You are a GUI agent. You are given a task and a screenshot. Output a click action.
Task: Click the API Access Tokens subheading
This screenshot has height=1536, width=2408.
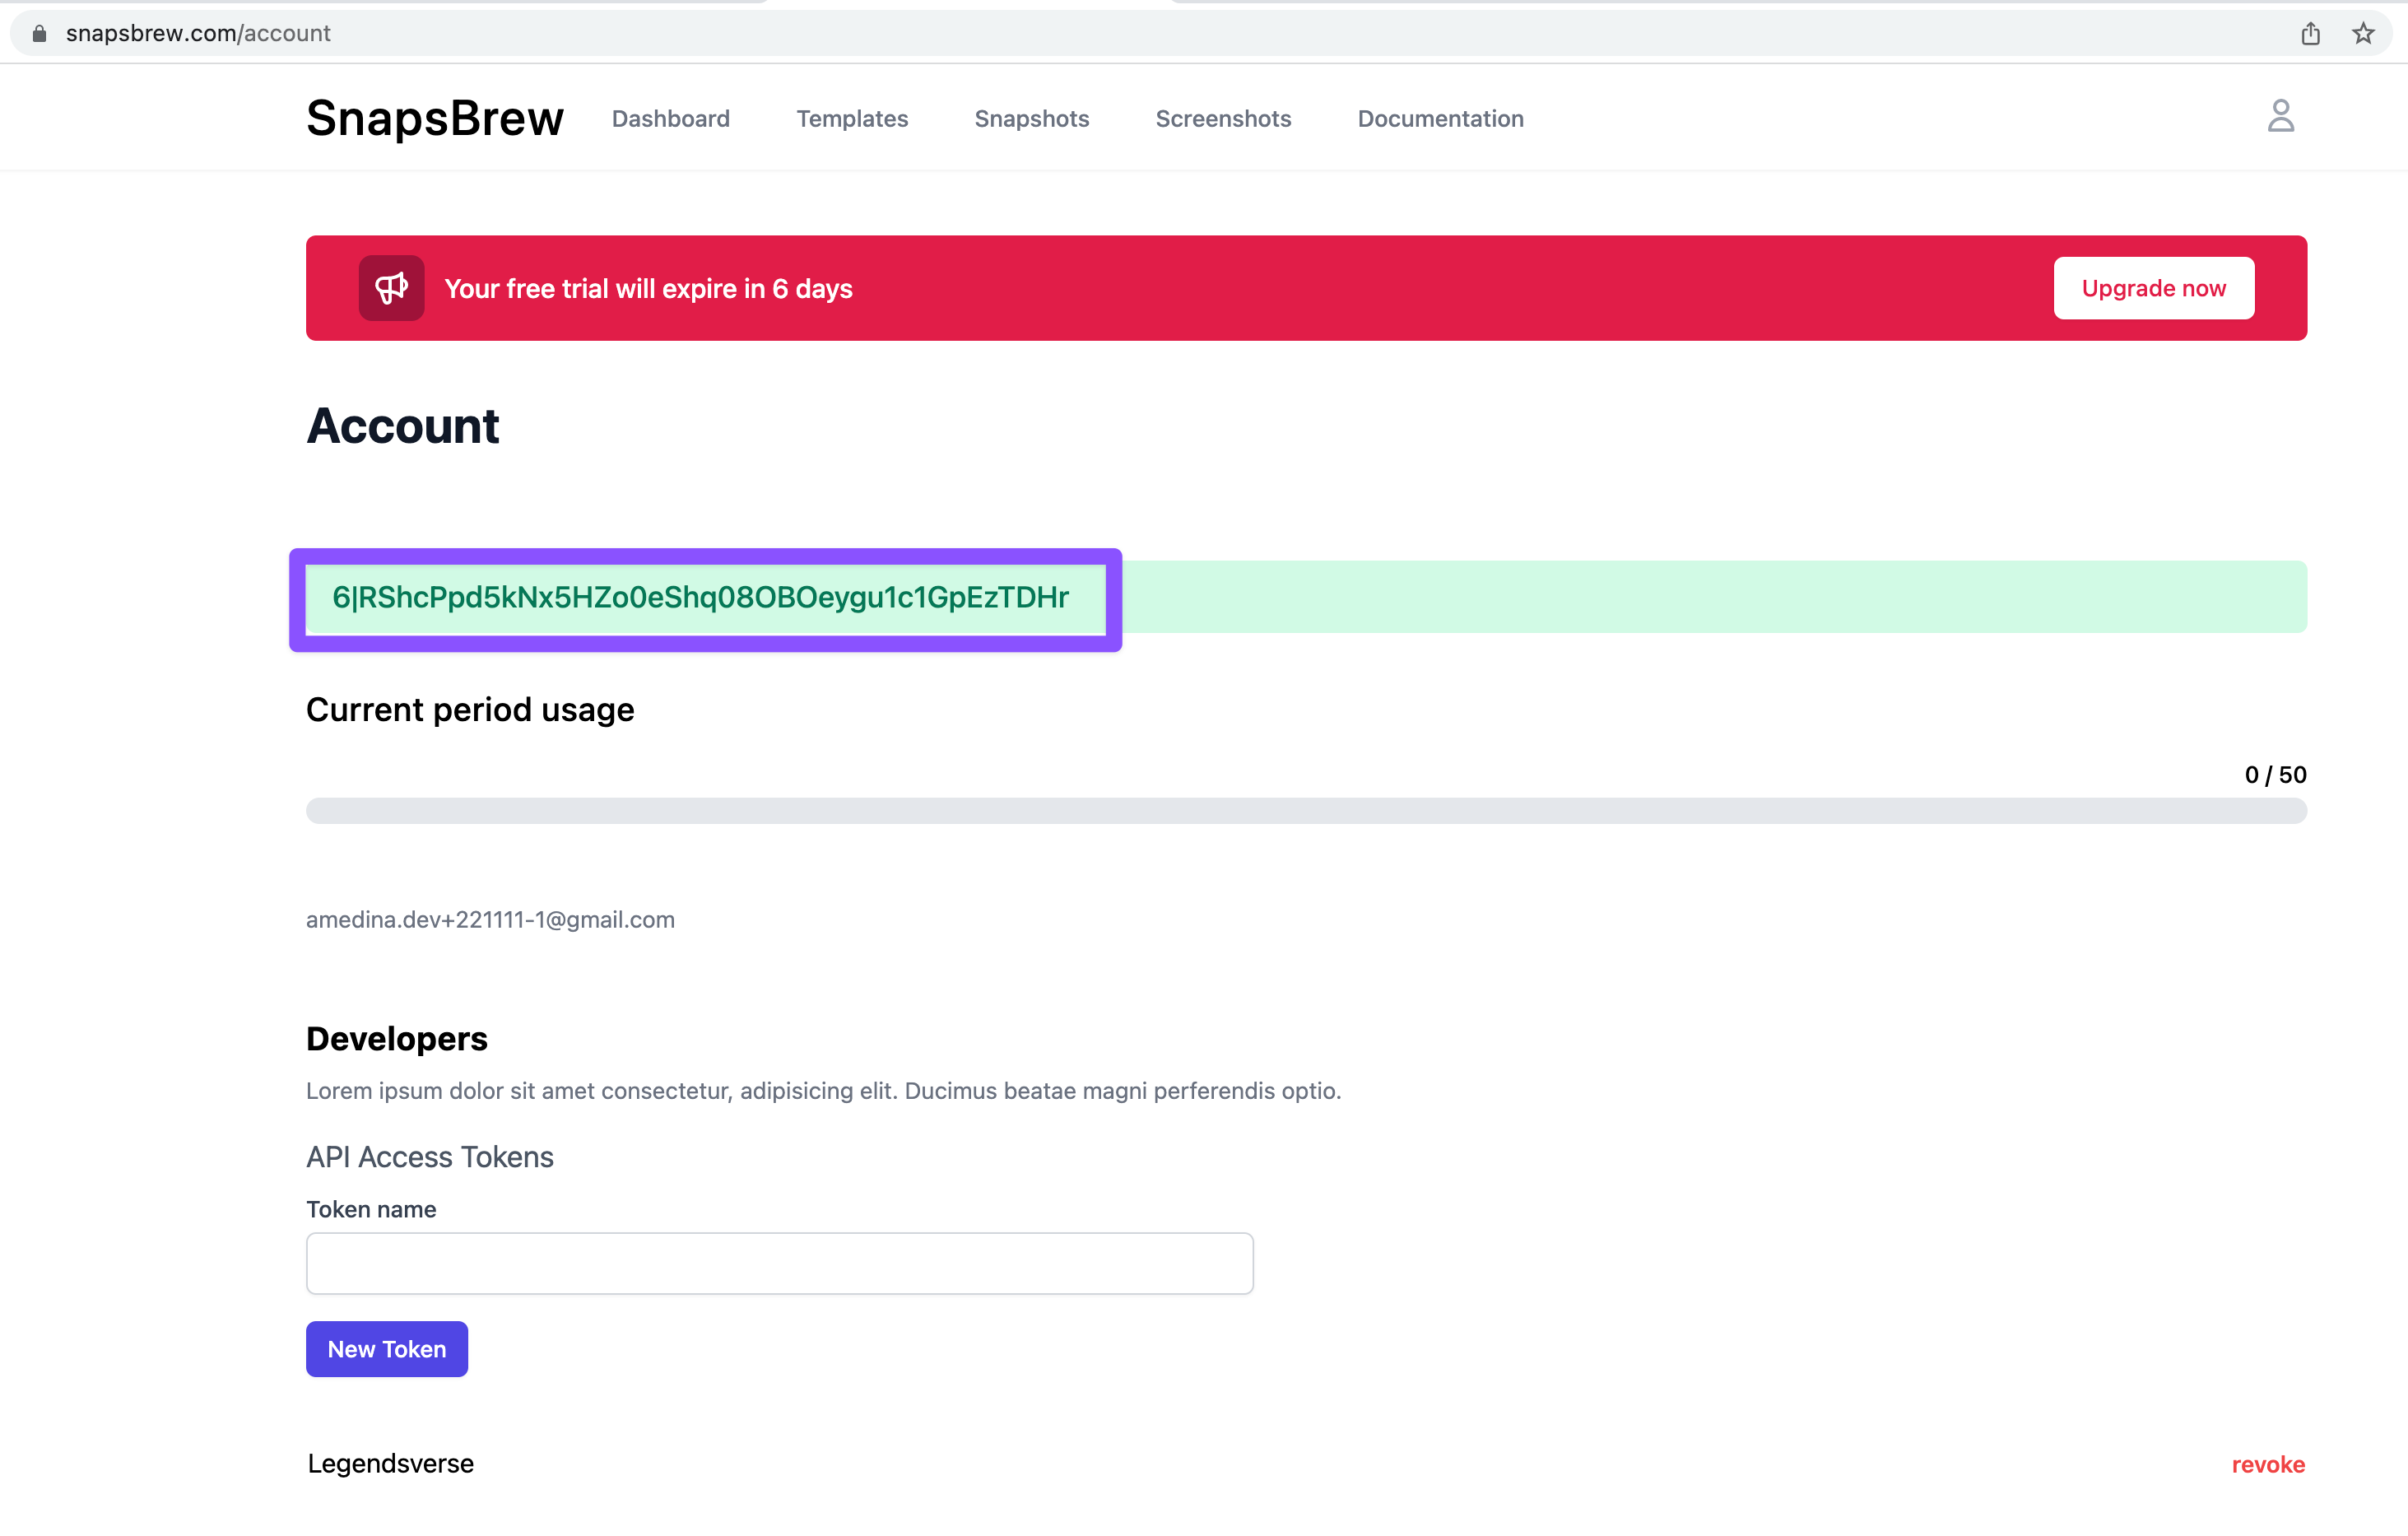[x=430, y=1156]
